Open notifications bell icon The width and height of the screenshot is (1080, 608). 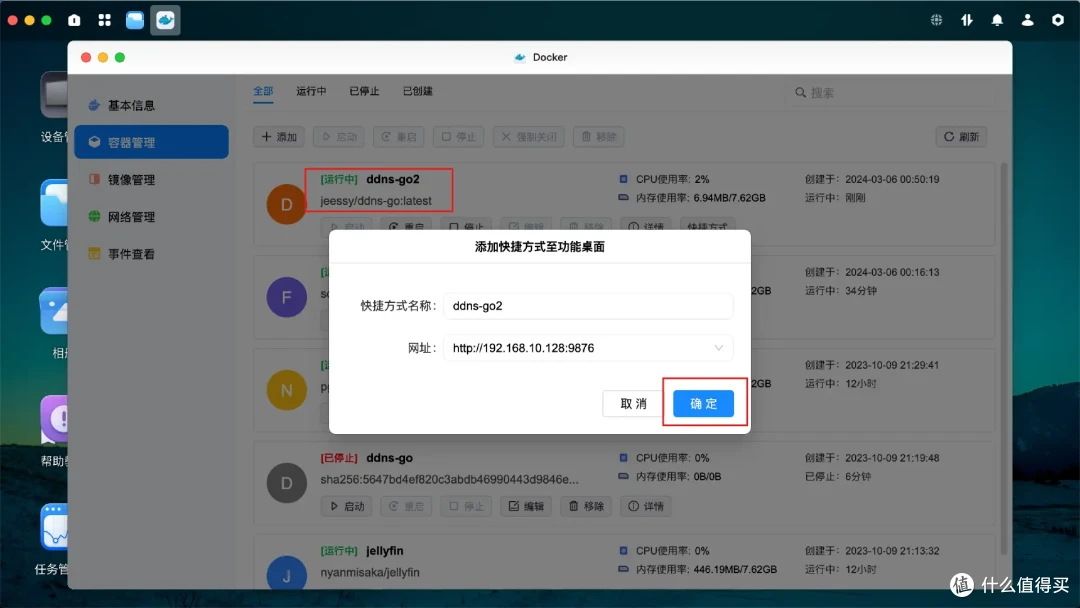click(x=997, y=20)
